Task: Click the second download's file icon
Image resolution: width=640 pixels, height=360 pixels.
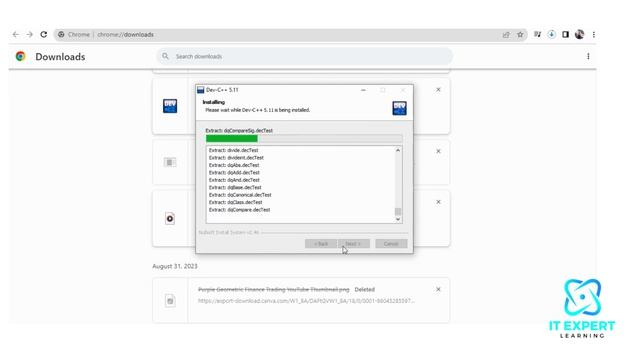Action: pyautogui.click(x=170, y=162)
